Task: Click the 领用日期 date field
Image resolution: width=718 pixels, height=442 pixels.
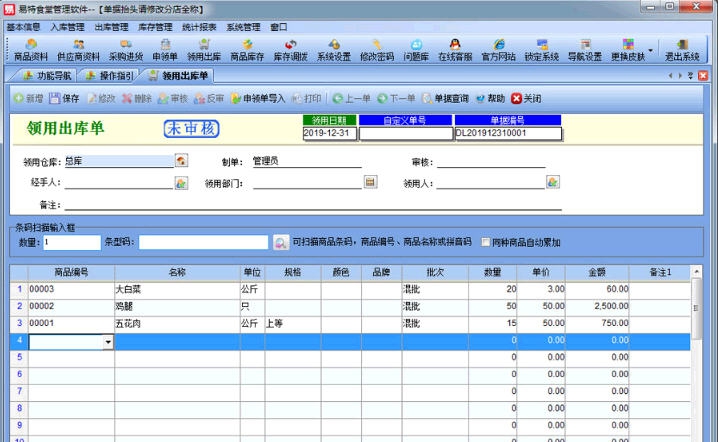Action: [328, 132]
